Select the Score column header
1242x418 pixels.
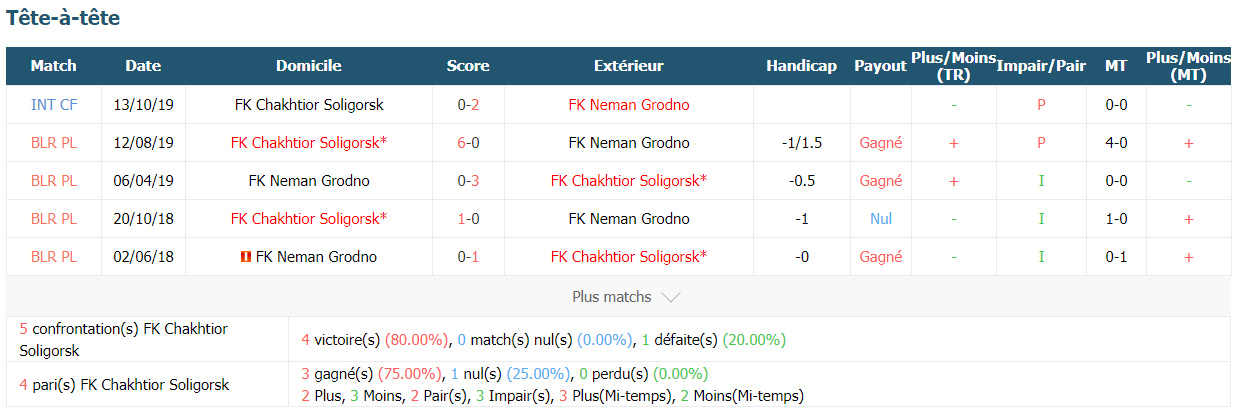pyautogui.click(x=468, y=66)
